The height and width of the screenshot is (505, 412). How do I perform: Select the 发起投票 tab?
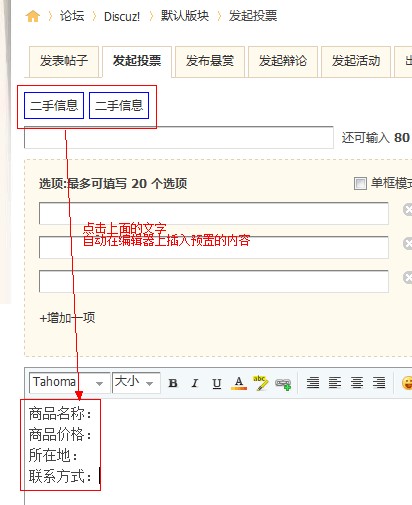pyautogui.click(x=137, y=61)
